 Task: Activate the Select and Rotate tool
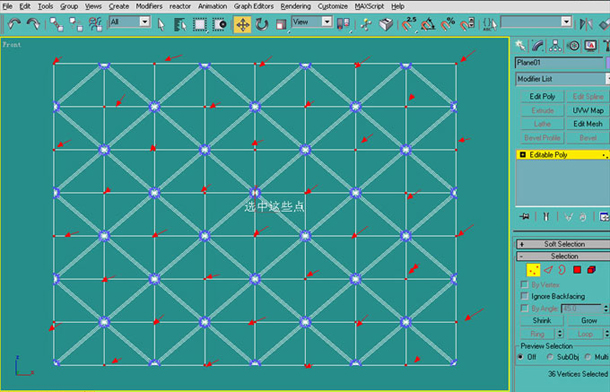[x=262, y=24]
